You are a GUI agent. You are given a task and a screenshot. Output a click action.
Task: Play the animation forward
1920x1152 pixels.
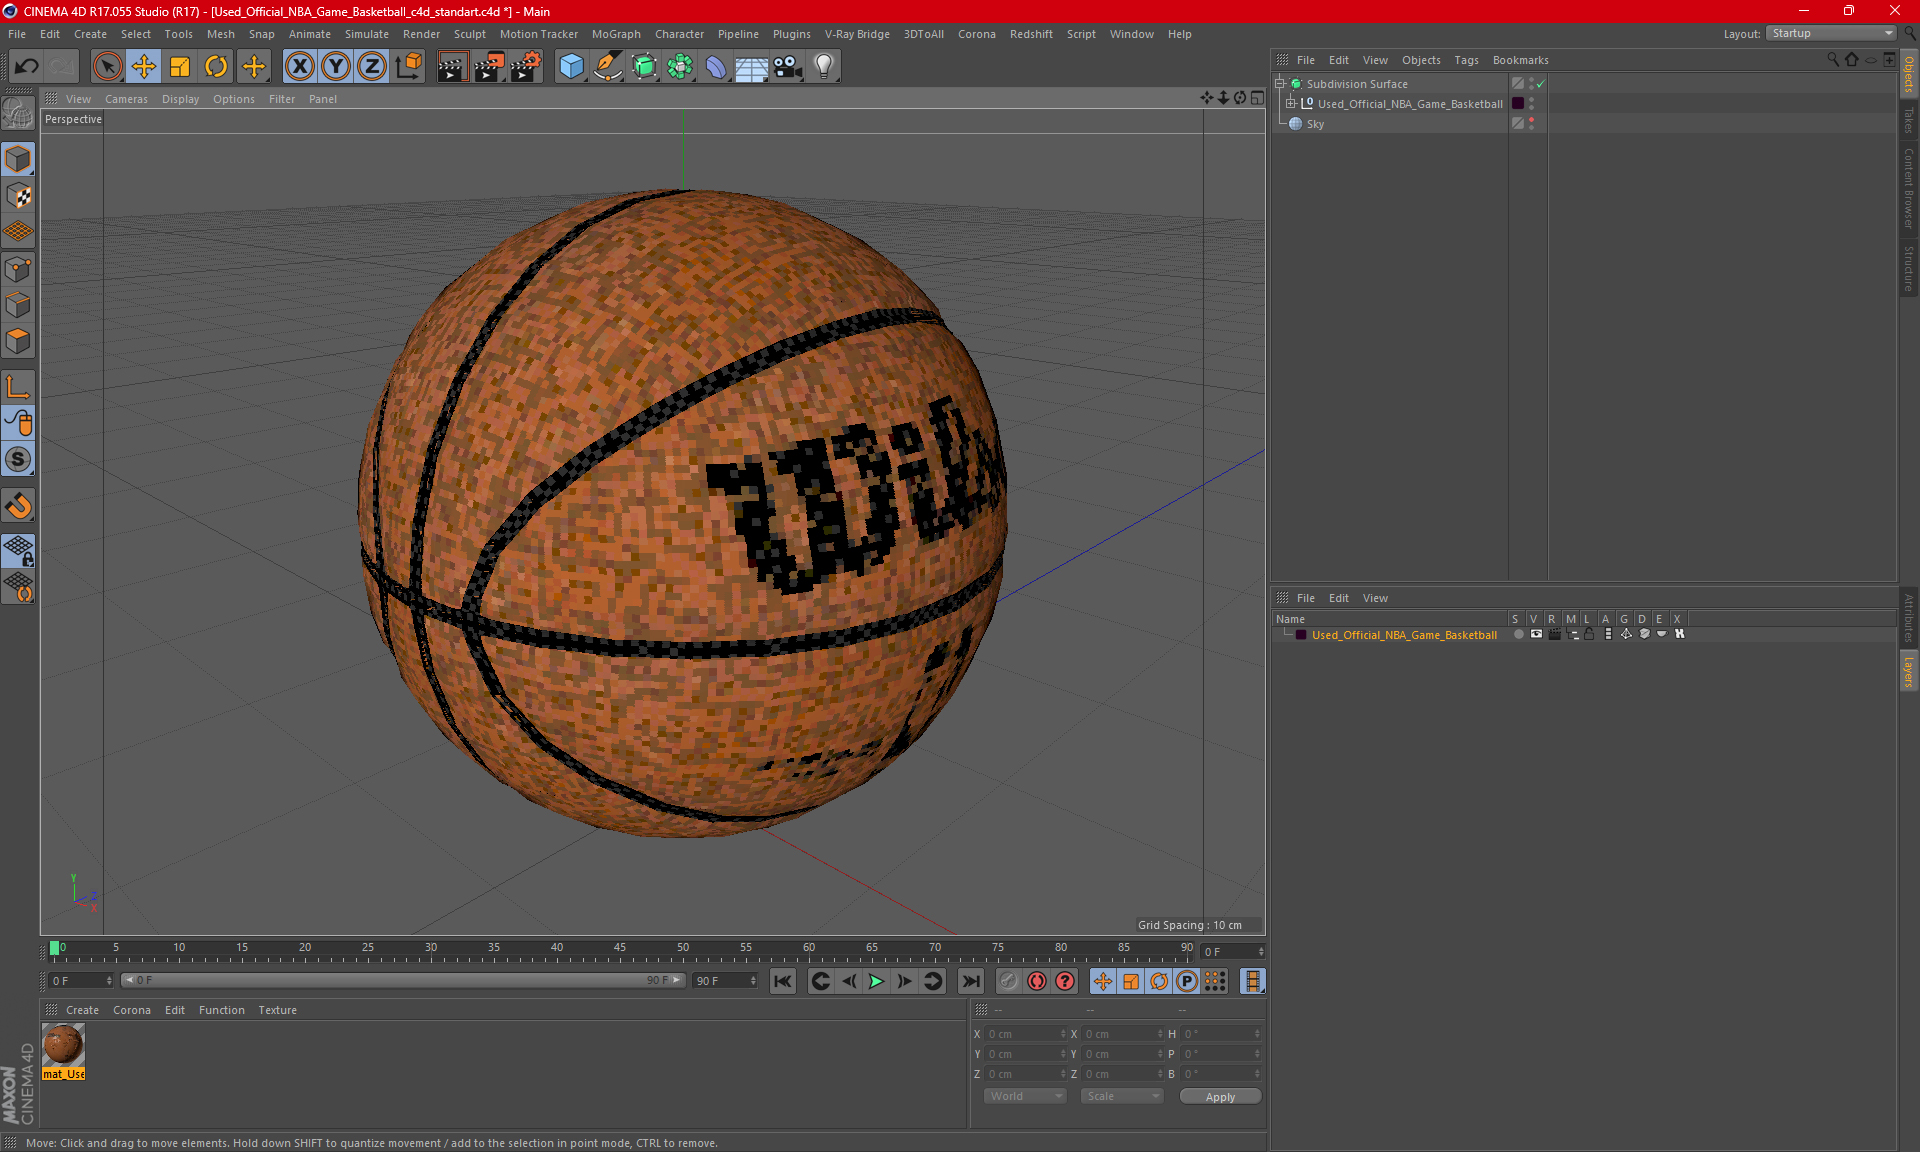coord(876,981)
